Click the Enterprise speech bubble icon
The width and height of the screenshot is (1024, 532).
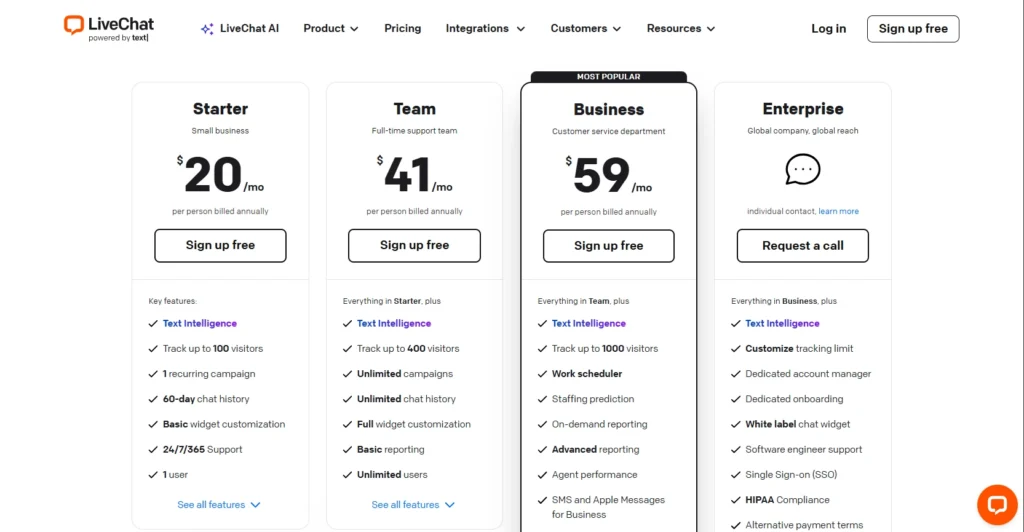point(803,170)
